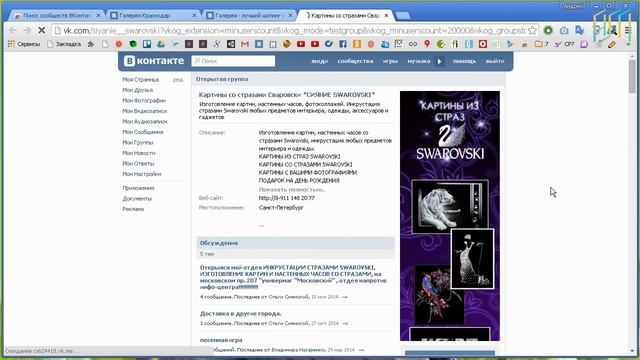Open the bookmarks folder labeled 7
This screenshot has width=640, height=360.
pyautogui.click(x=541, y=44)
